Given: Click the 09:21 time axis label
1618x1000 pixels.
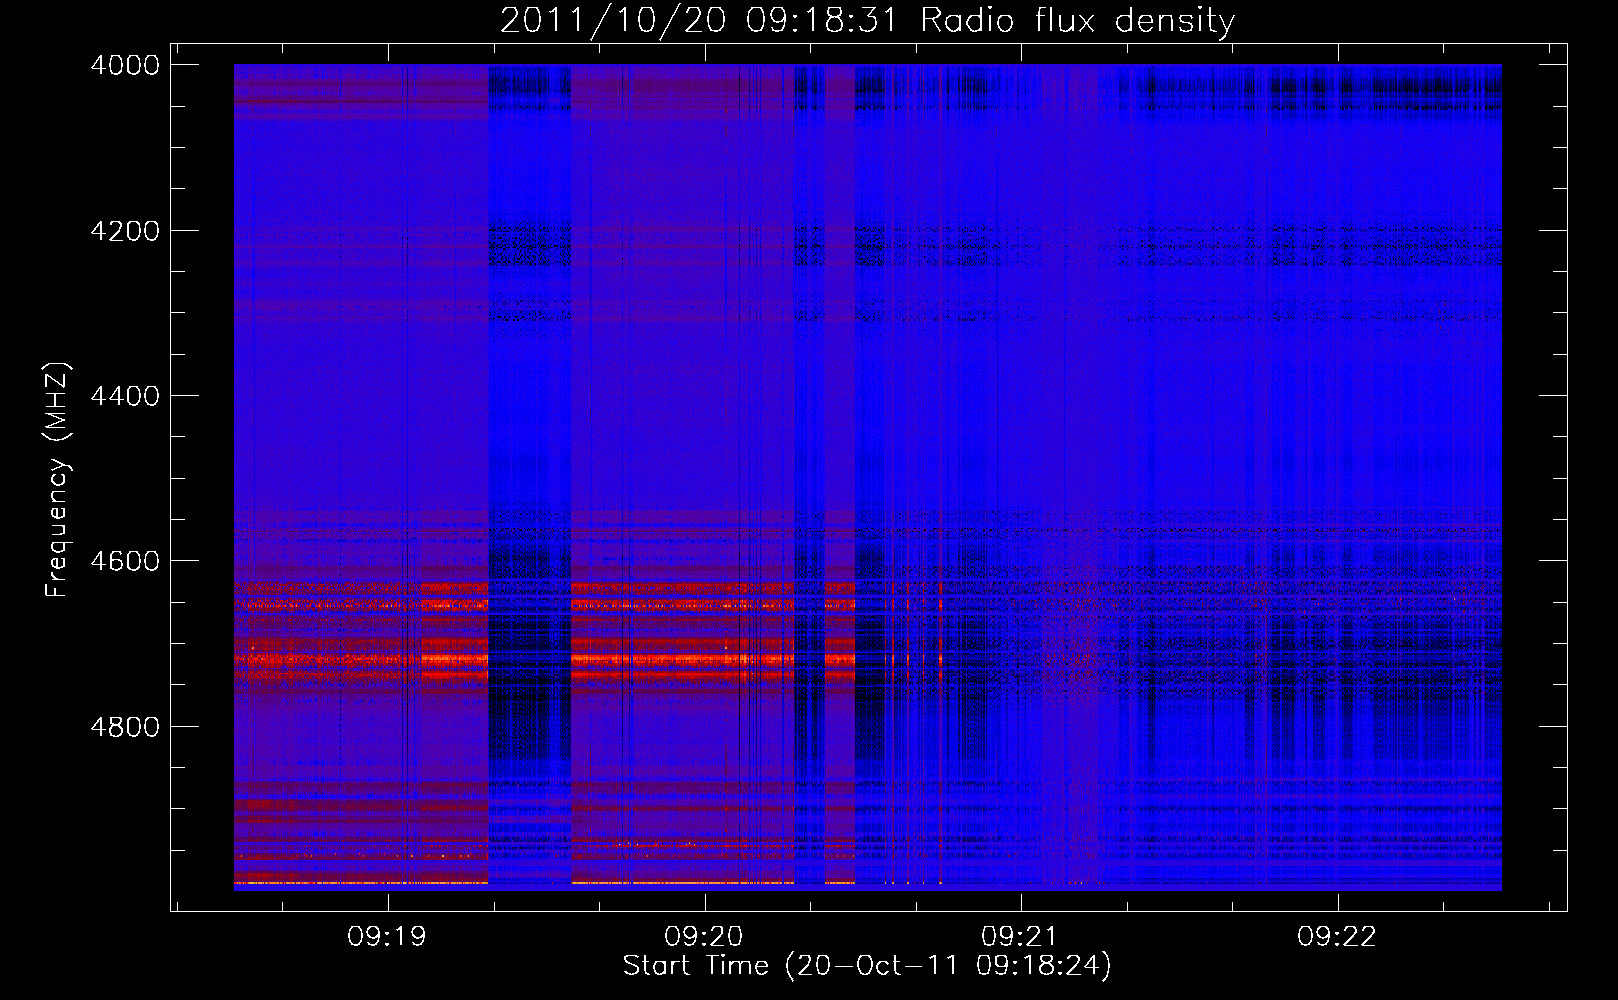Looking at the screenshot, I should [x=1021, y=937].
